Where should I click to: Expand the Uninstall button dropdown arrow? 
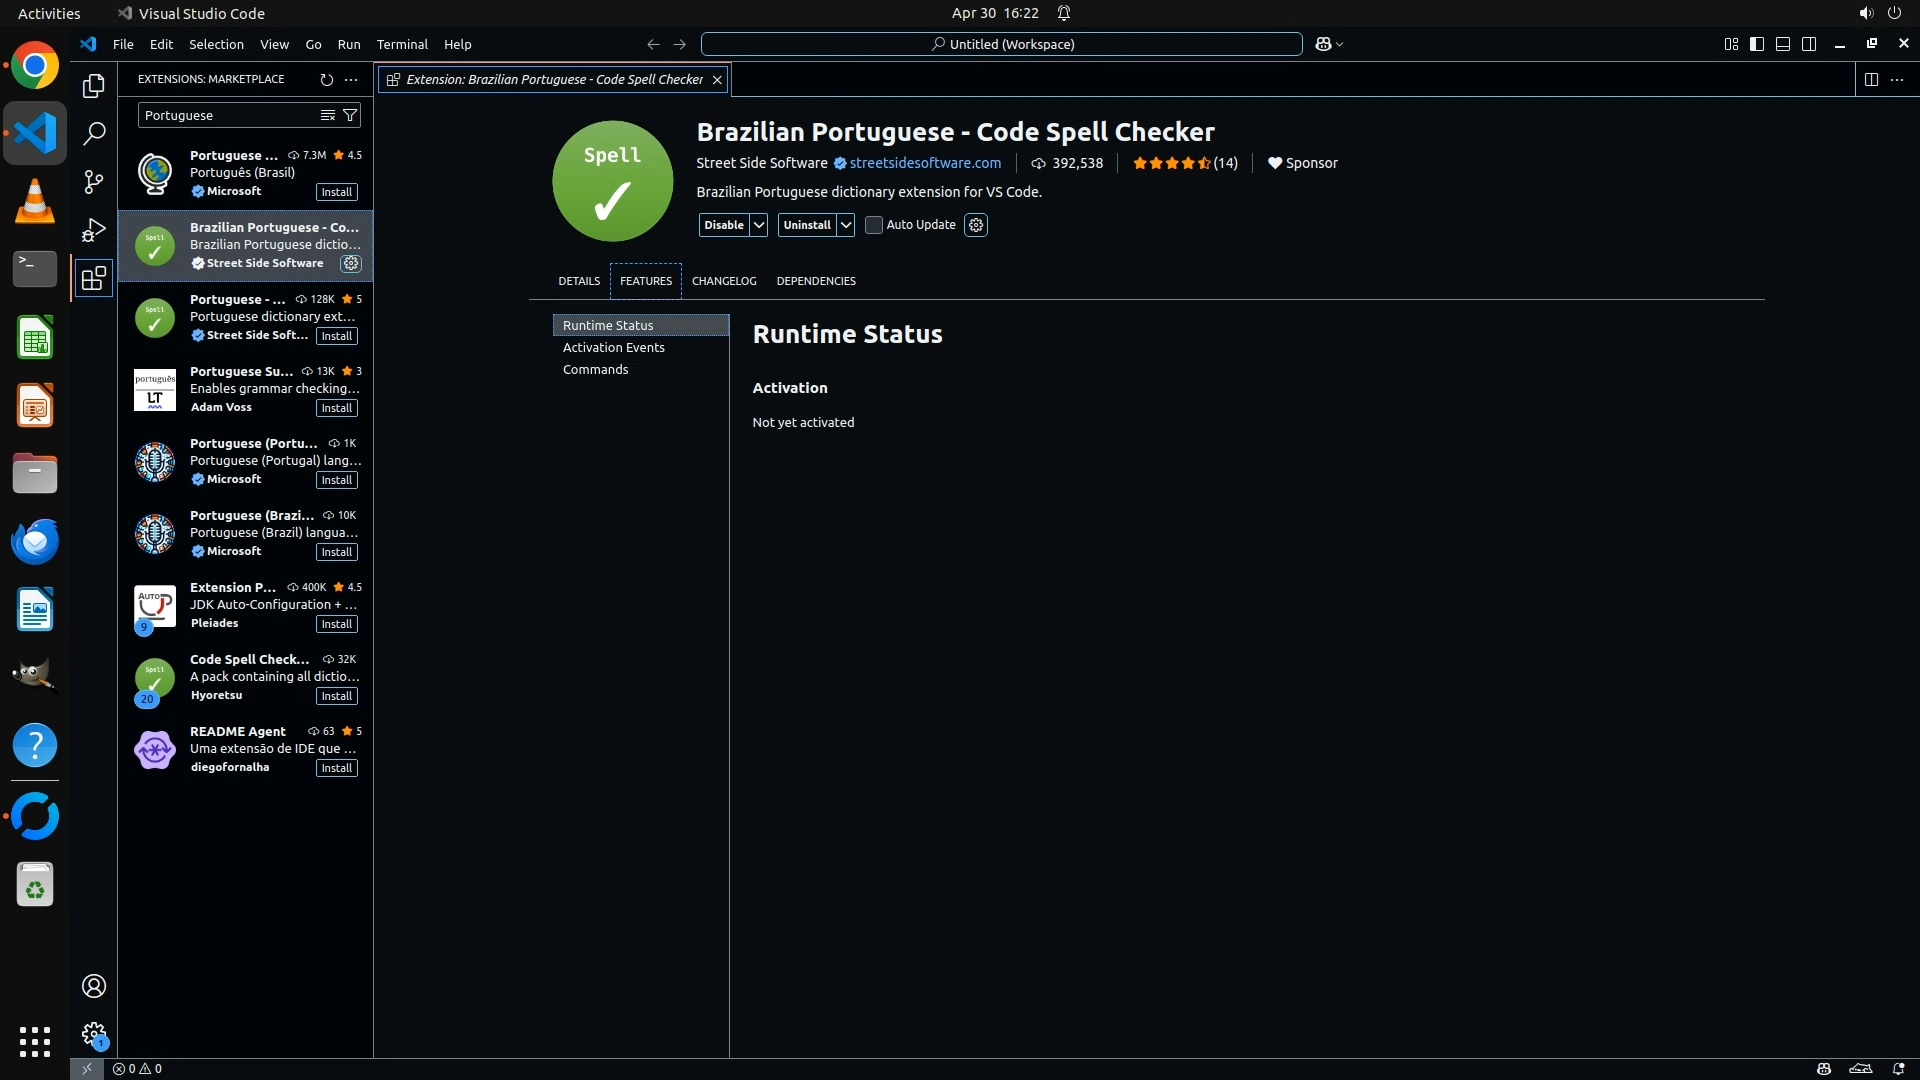pos(846,225)
